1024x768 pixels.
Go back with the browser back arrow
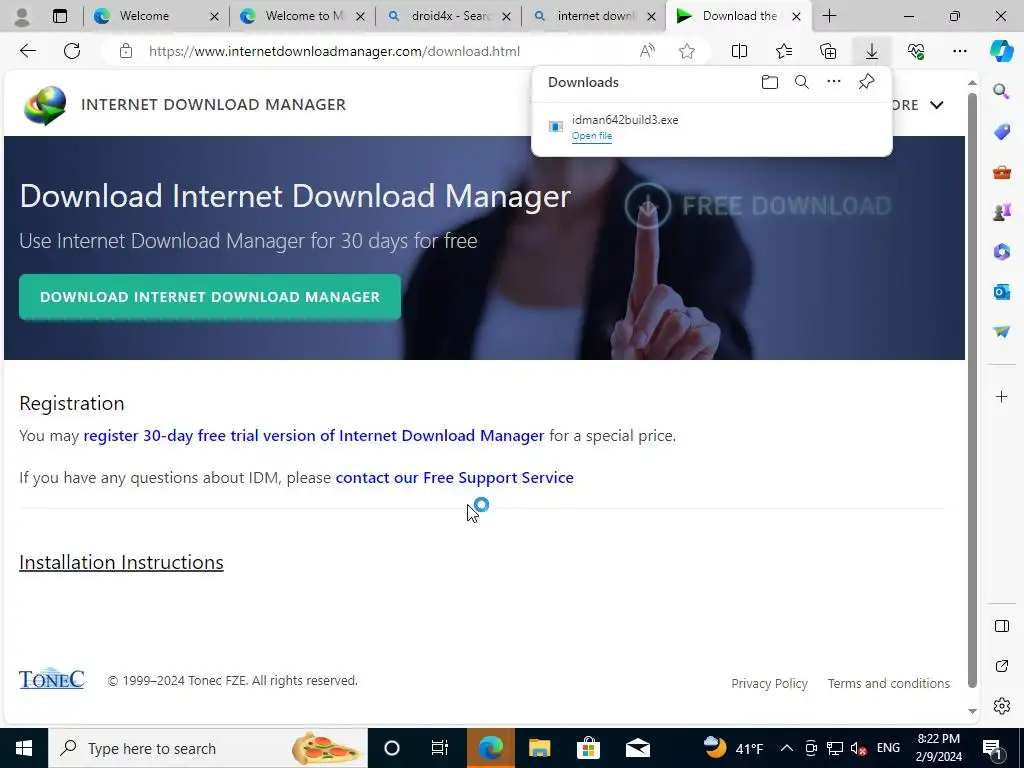[27, 51]
